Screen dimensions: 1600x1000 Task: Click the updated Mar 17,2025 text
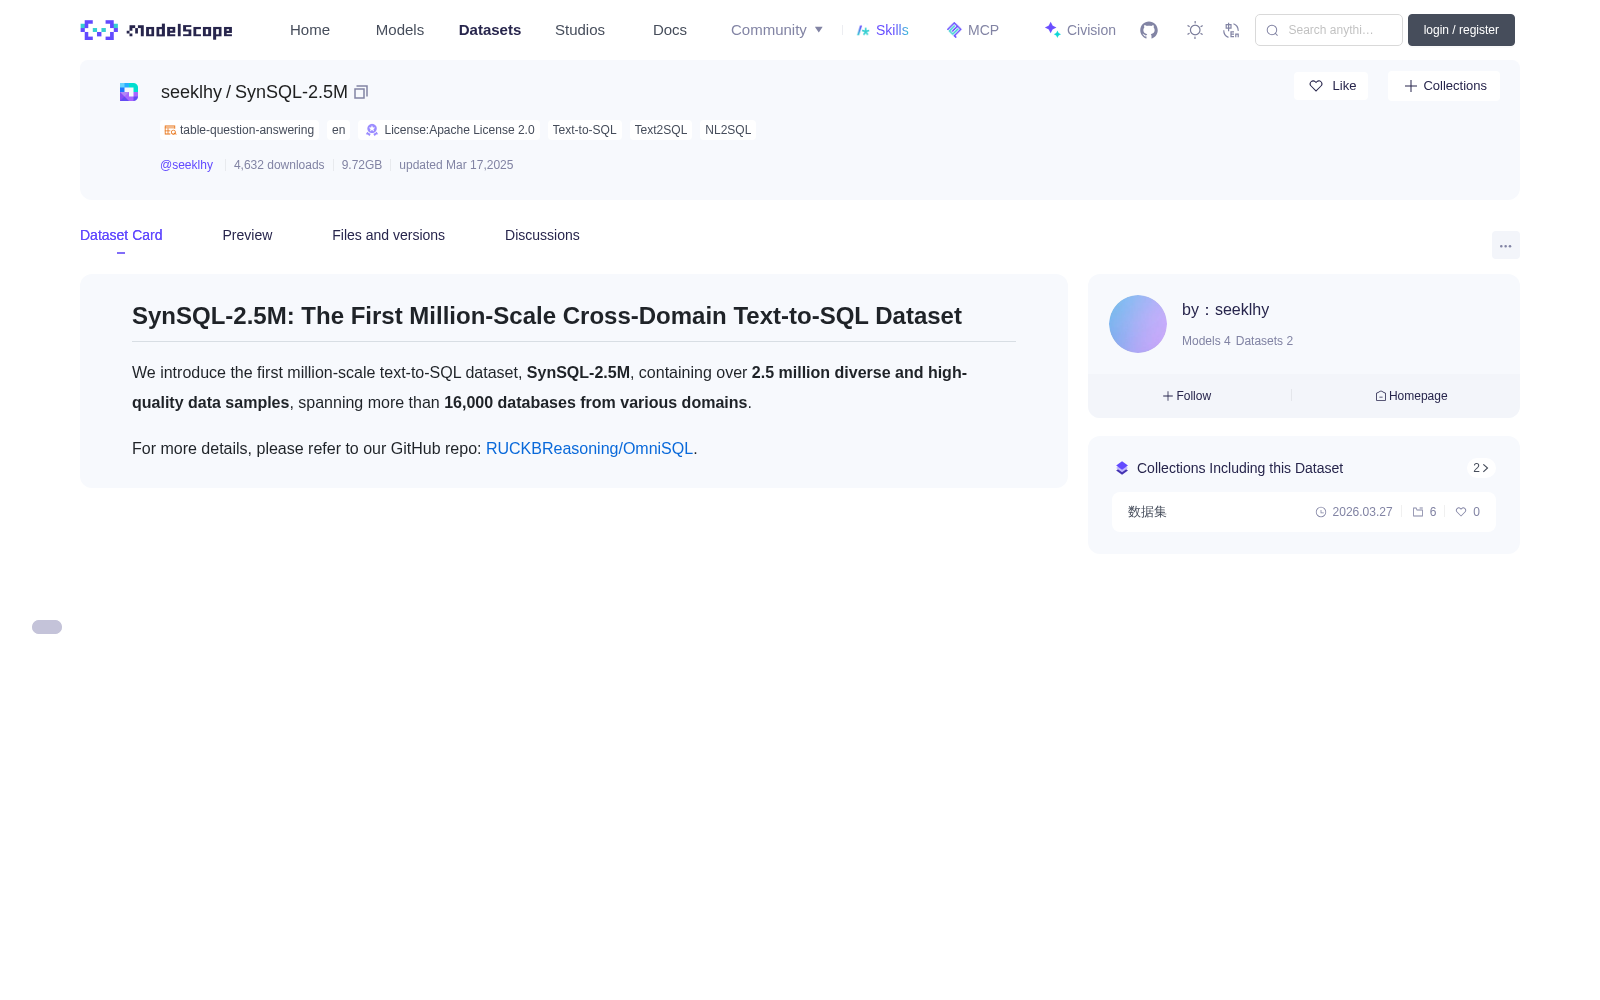coord(456,165)
